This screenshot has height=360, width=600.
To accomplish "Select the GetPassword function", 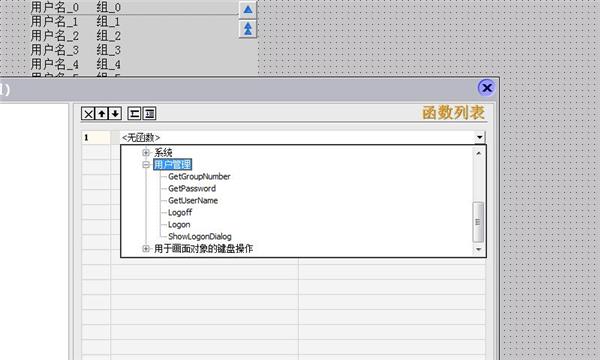I will point(192,189).
